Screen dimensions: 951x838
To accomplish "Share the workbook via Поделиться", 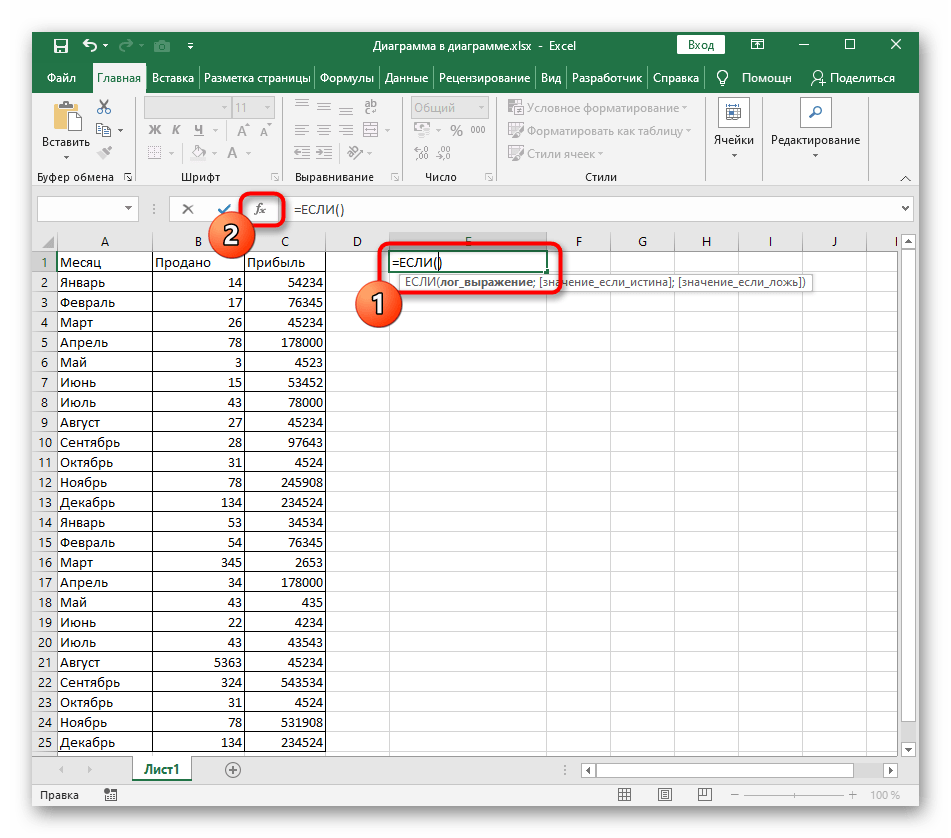I will [853, 78].
